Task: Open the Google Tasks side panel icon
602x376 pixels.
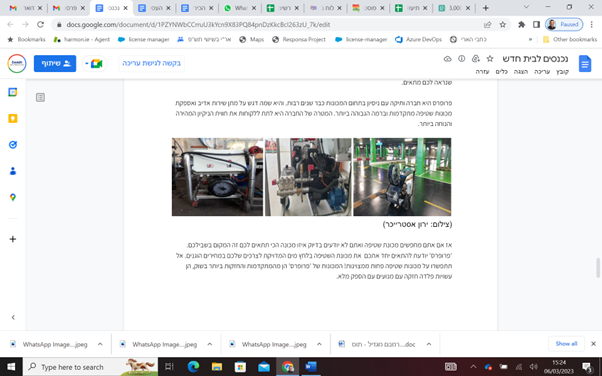Action: [13, 145]
